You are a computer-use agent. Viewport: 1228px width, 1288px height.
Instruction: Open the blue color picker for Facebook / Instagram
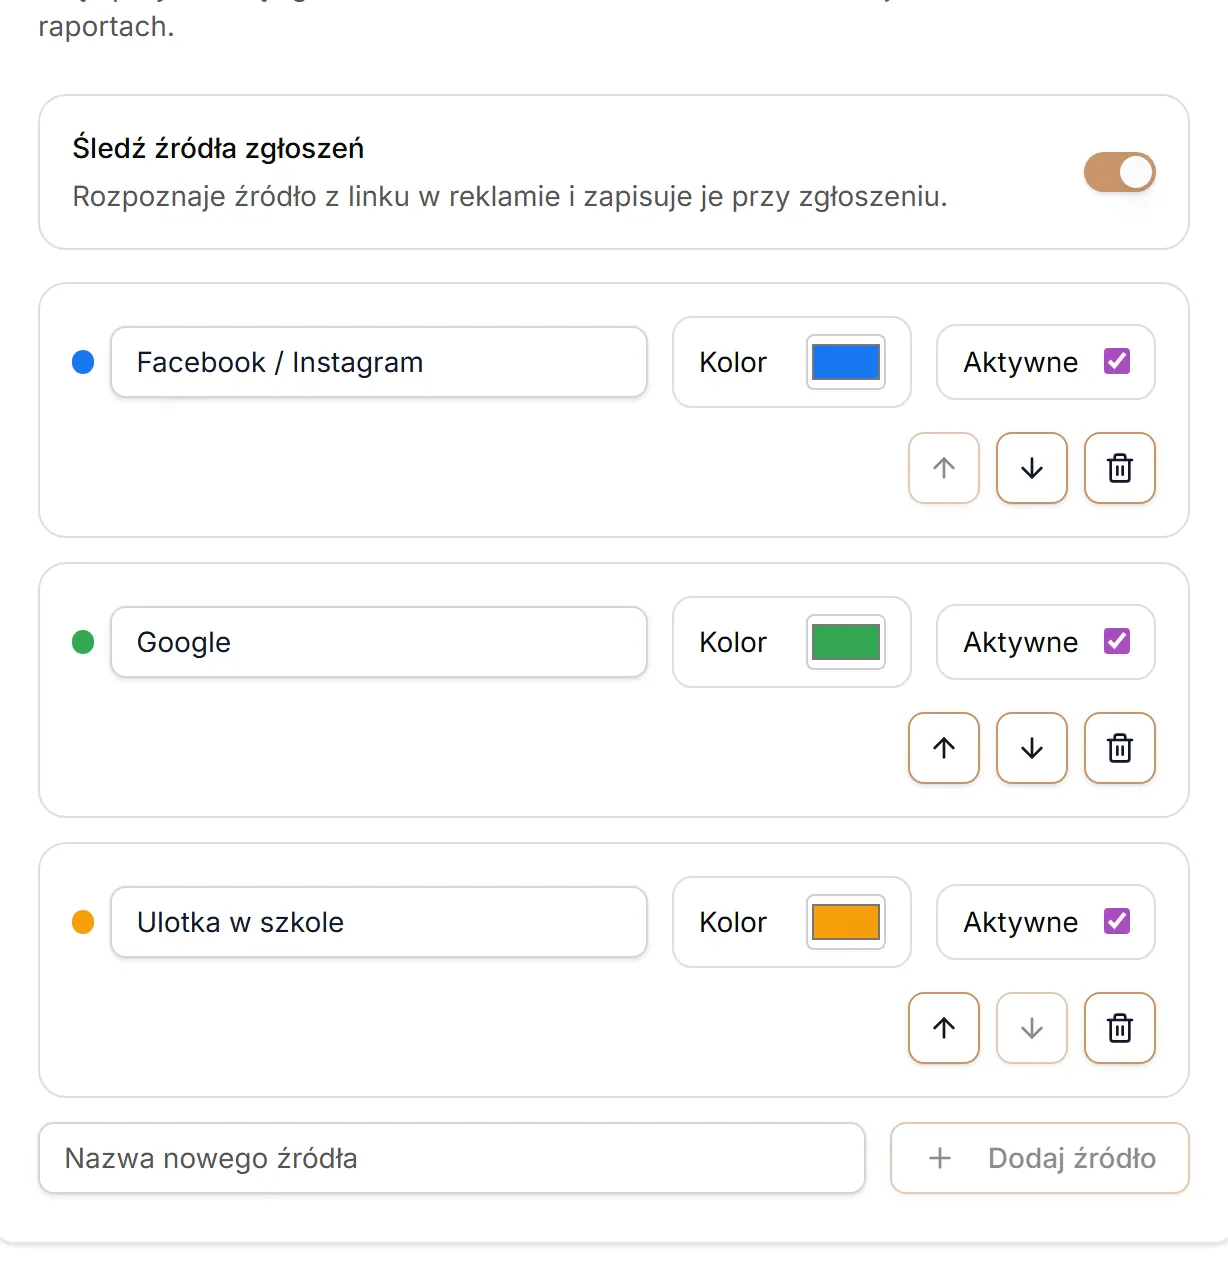point(846,362)
